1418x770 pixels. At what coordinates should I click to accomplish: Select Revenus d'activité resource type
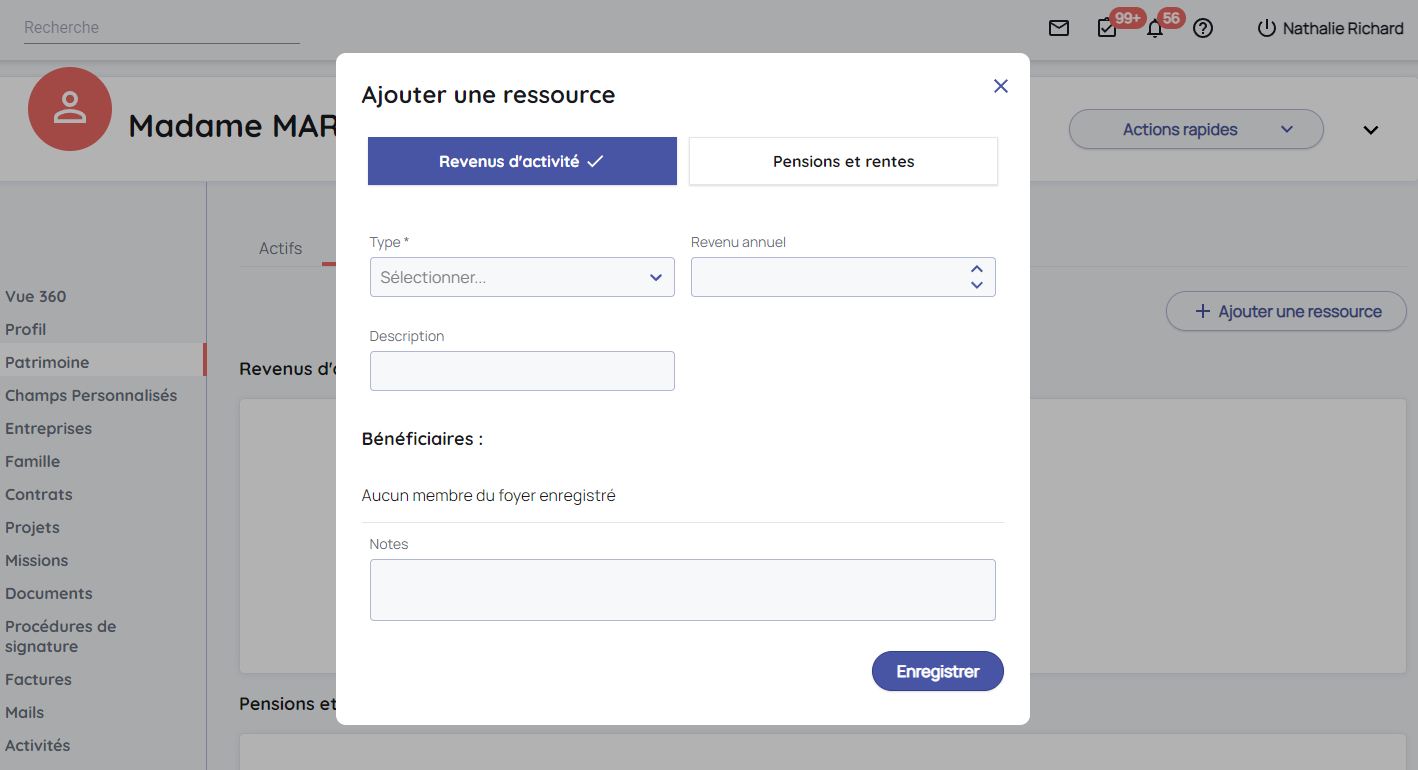(522, 161)
